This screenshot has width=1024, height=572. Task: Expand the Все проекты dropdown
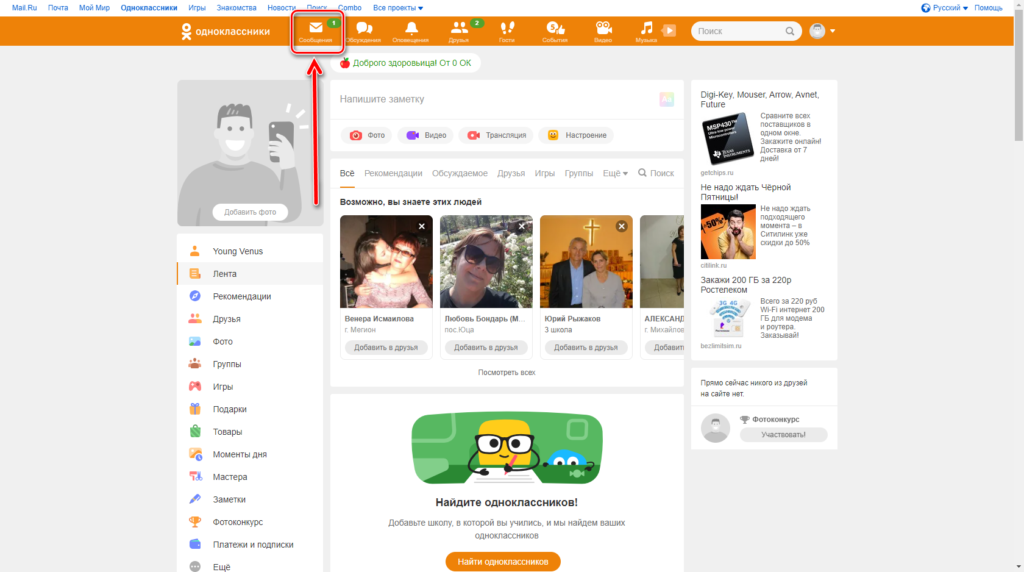[398, 8]
